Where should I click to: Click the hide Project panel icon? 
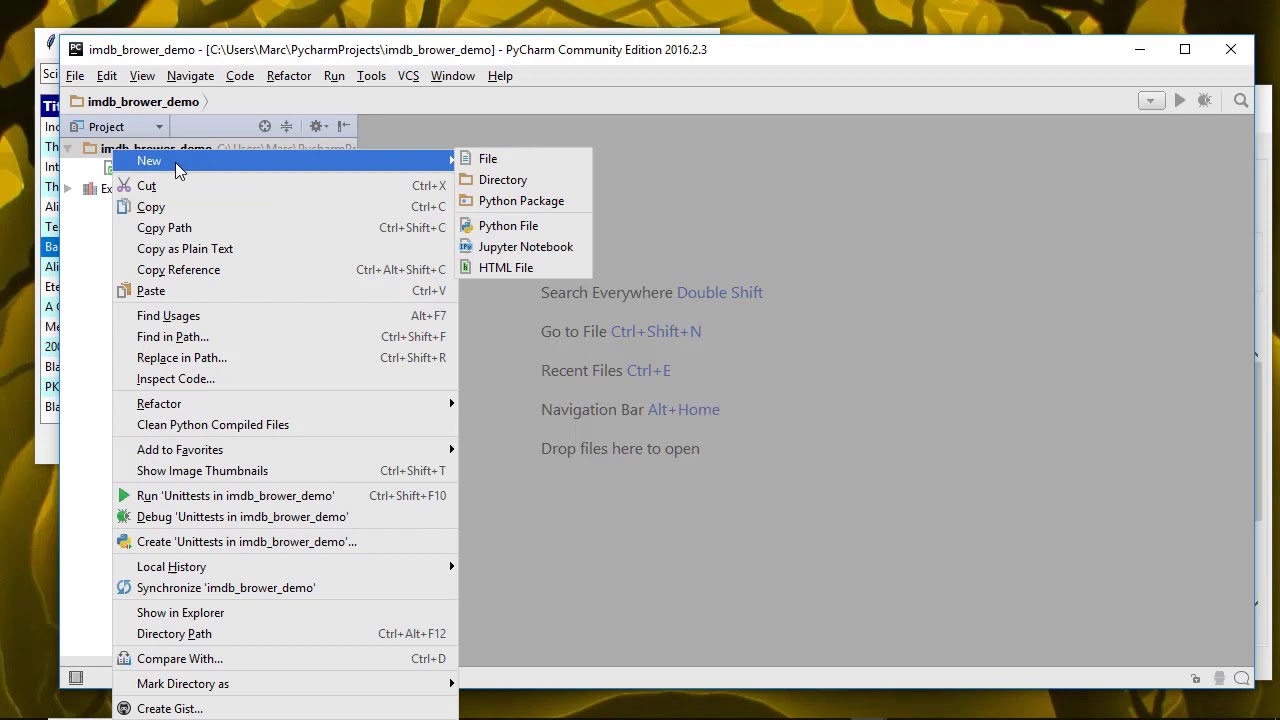point(343,126)
